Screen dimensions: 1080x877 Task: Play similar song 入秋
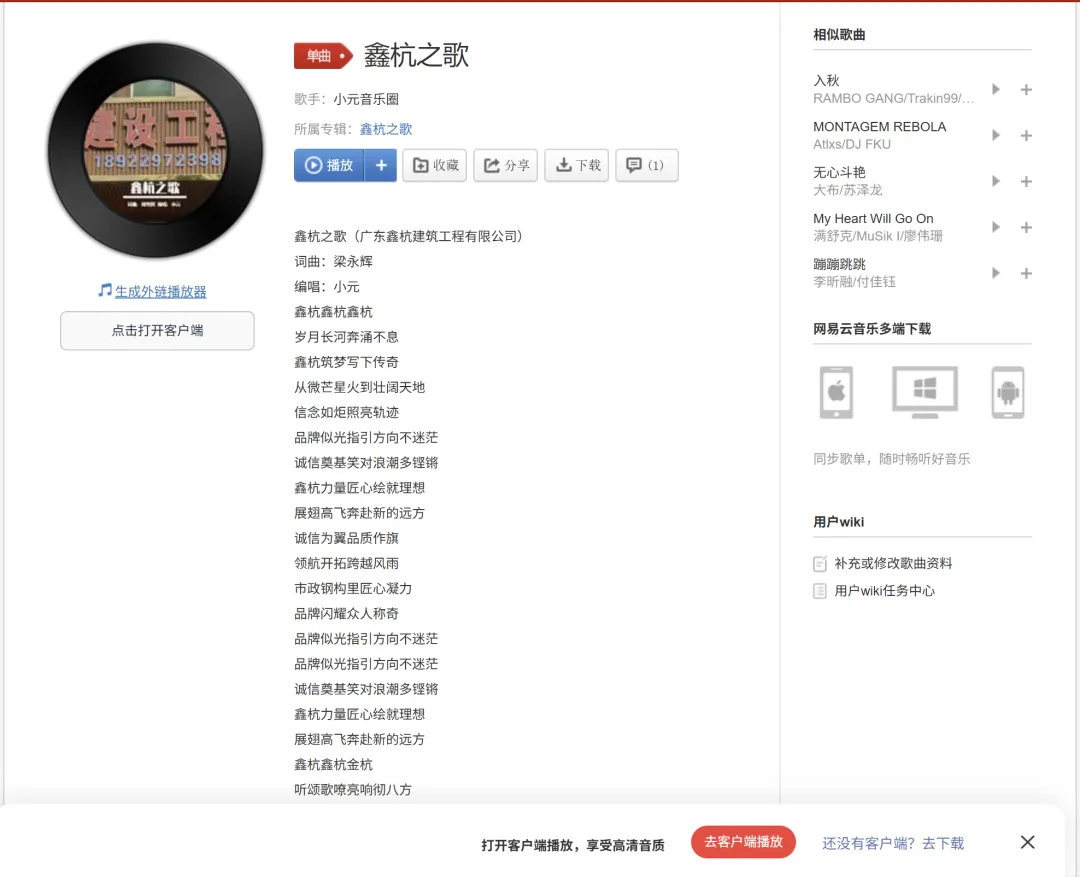pos(995,90)
